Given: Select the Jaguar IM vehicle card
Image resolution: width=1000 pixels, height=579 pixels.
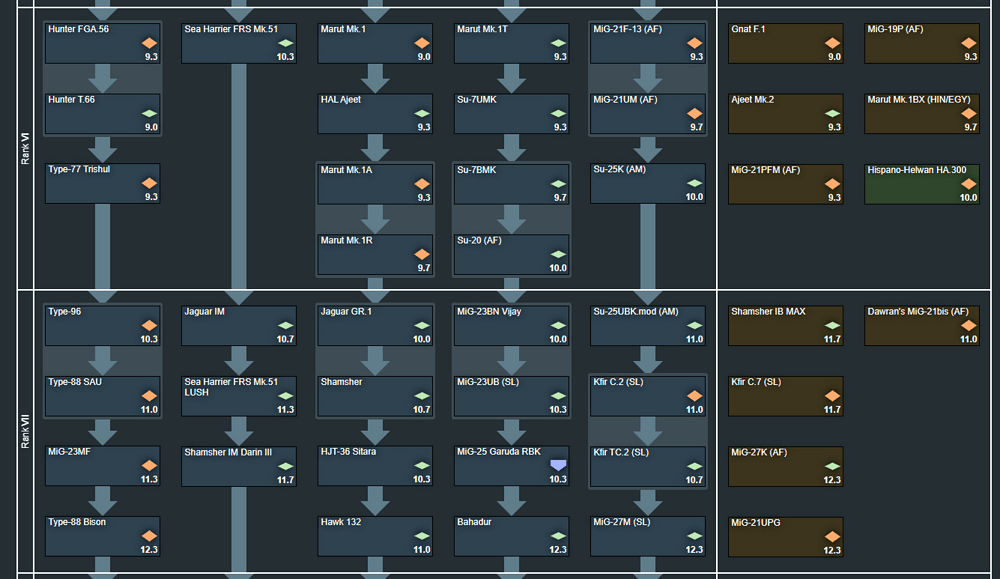Looking at the screenshot, I should (x=239, y=326).
